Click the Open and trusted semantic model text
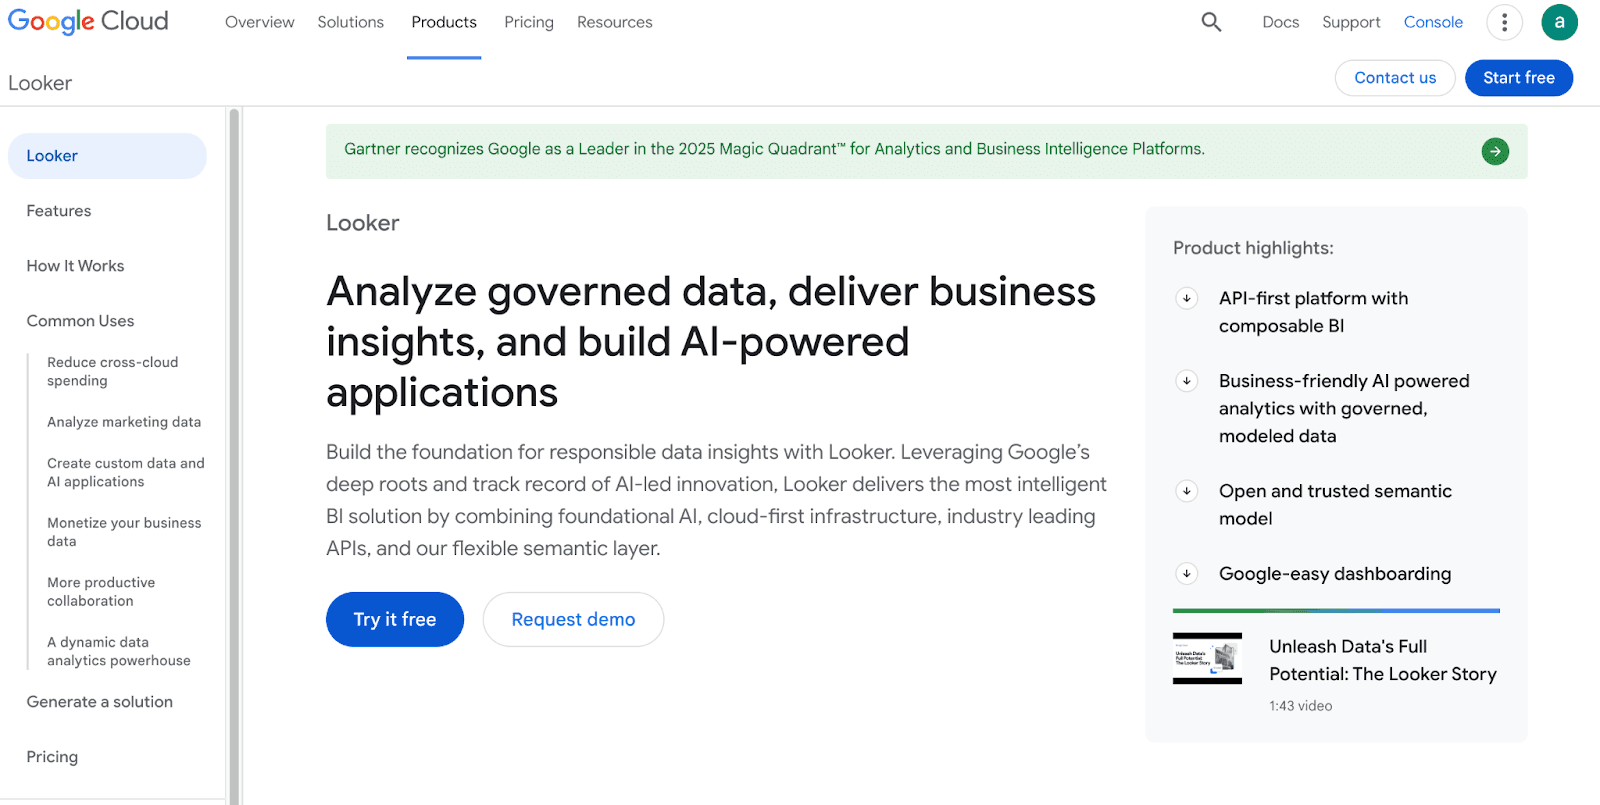Viewport: 1600px width, 805px height. point(1335,505)
